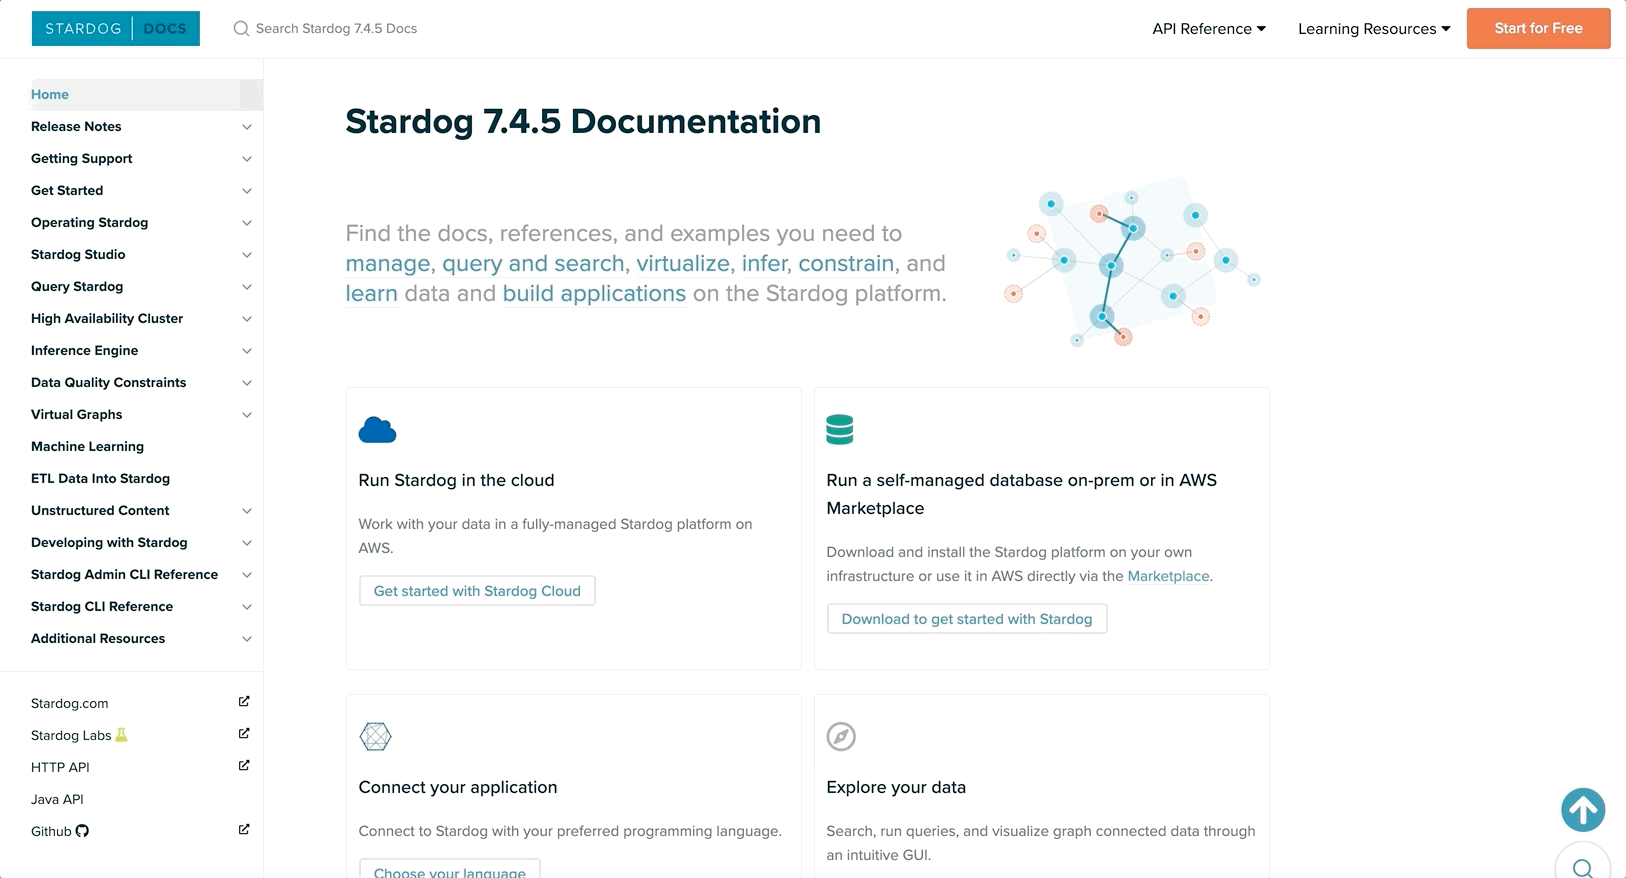Click the green database stack icon
Image resolution: width=1626 pixels, height=878 pixels.
pos(840,429)
